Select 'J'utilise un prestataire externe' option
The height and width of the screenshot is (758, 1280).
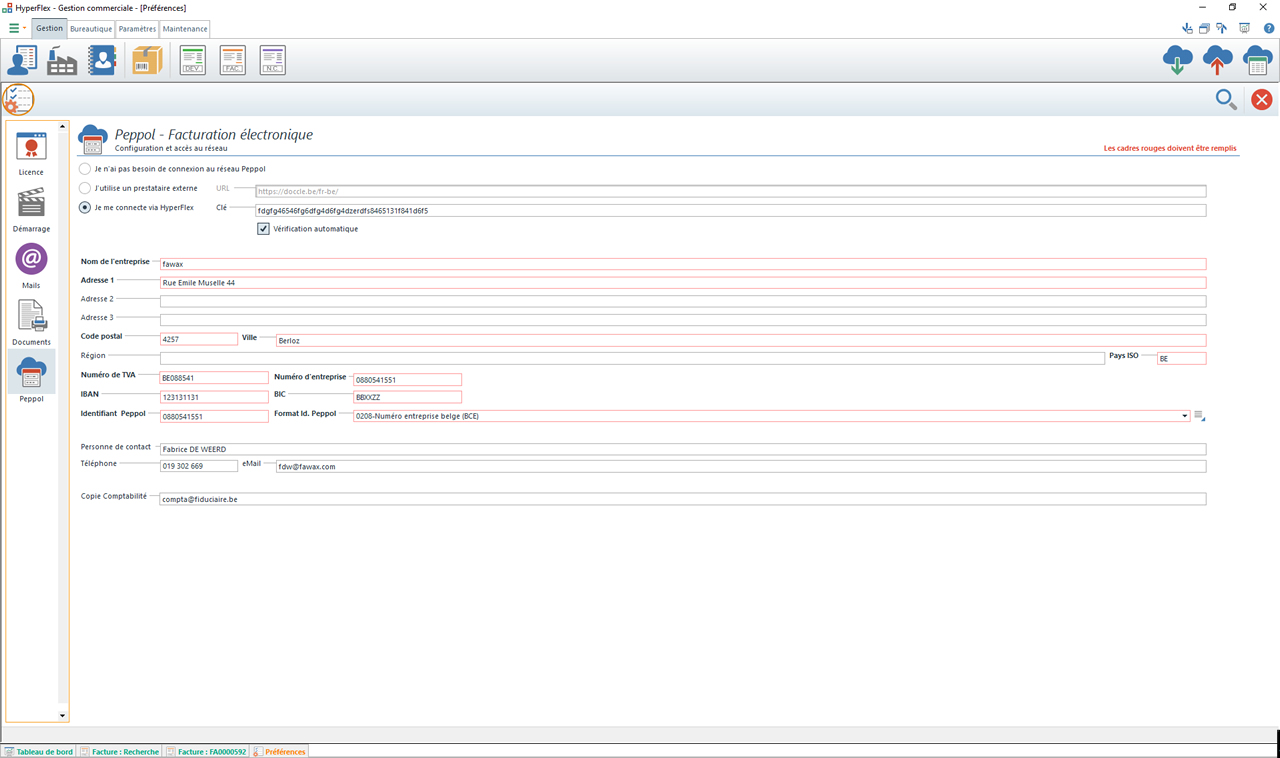click(85, 188)
